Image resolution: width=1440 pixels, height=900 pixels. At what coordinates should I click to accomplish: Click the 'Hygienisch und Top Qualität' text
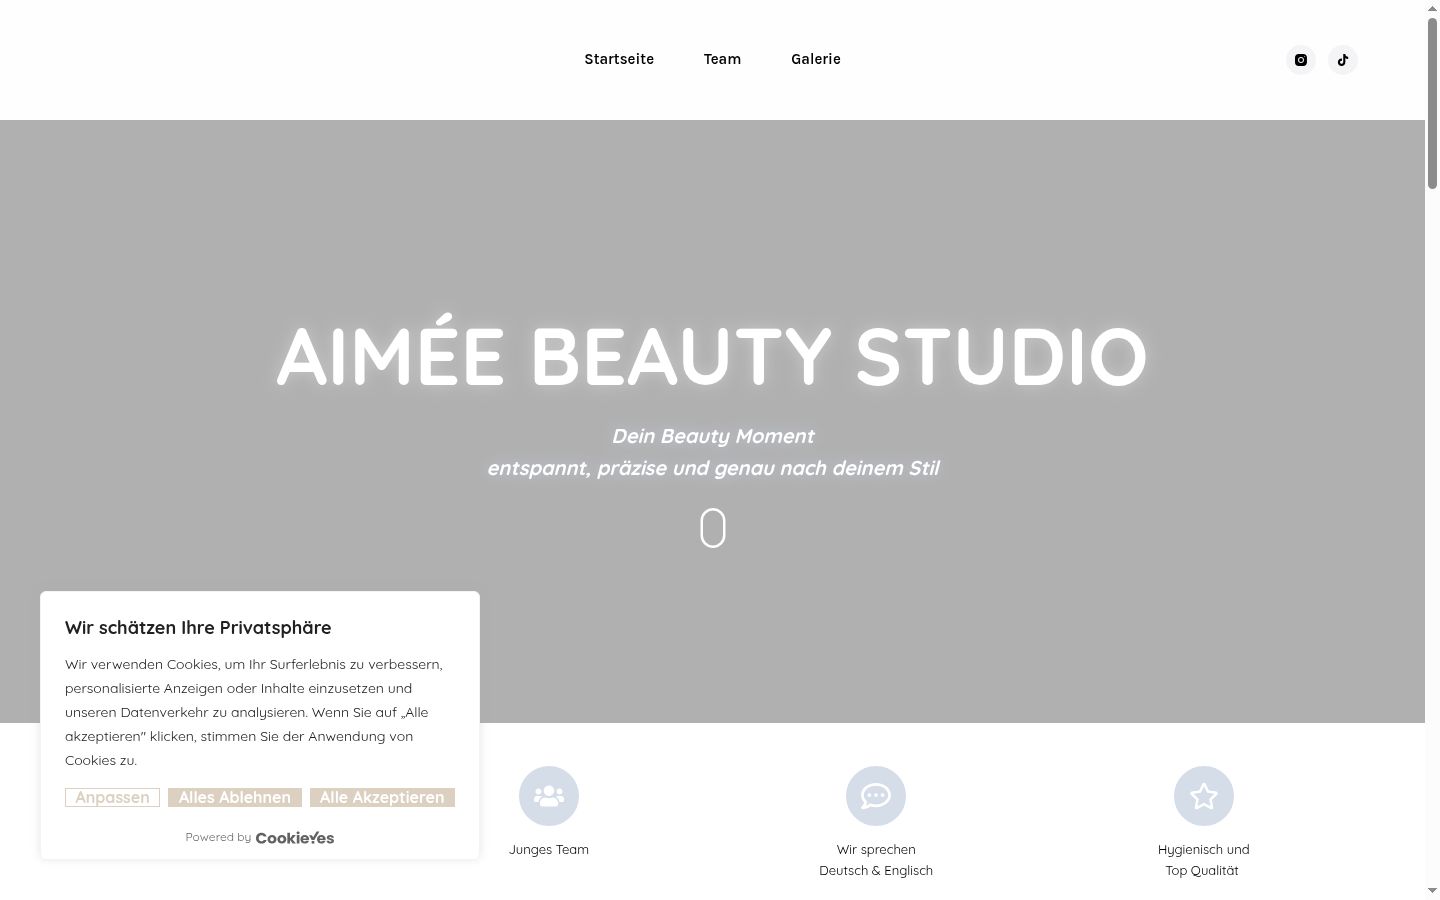tap(1203, 860)
